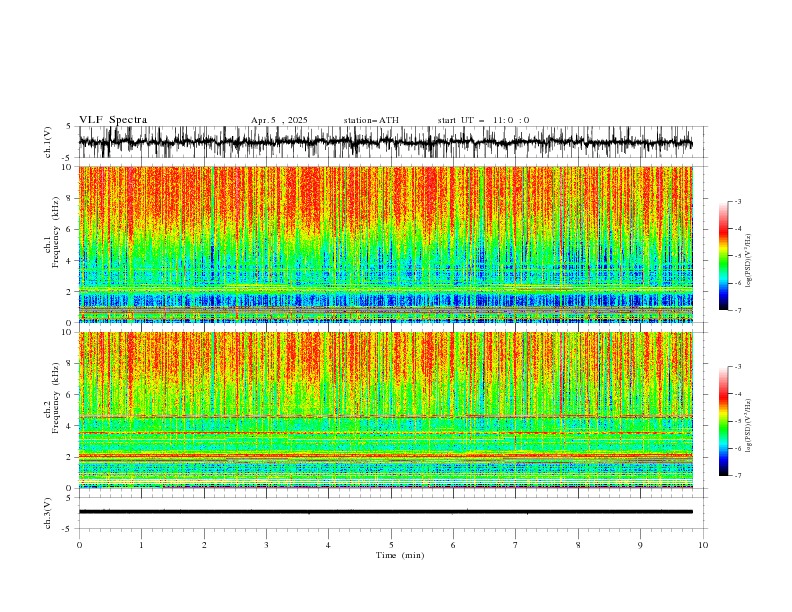792x612 pixels.
Task: Click time axis tick label "4"
Action: pos(328,545)
